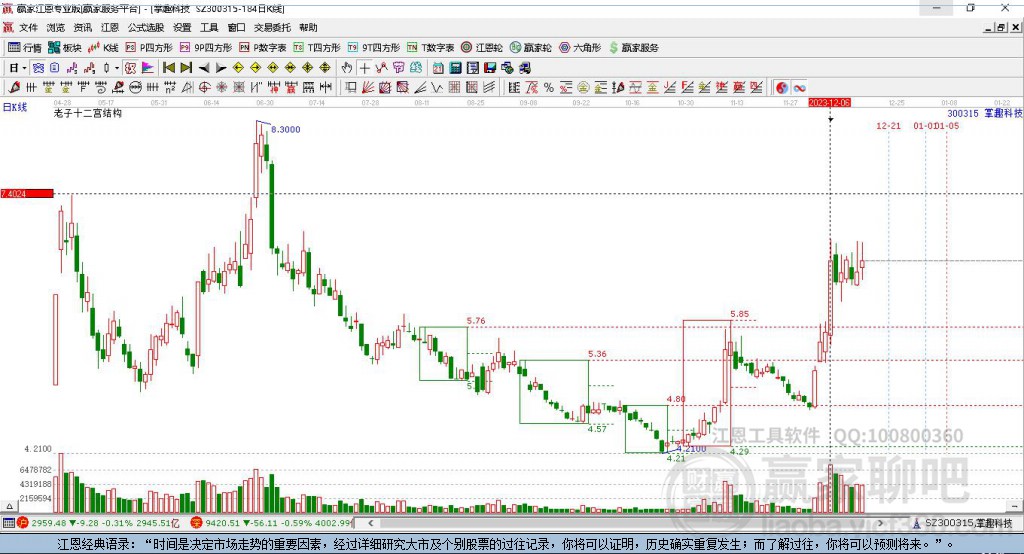This screenshot has height=554, width=1024.
Task: Open the 工具 menu
Action: point(209,27)
